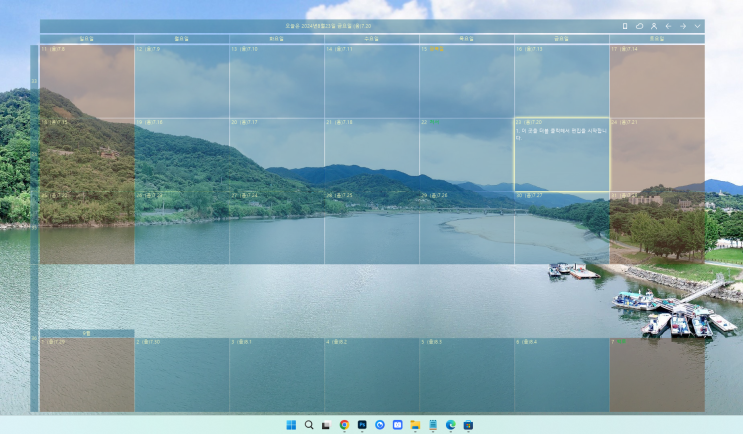Select the day cell for the 27th

pos(277,228)
